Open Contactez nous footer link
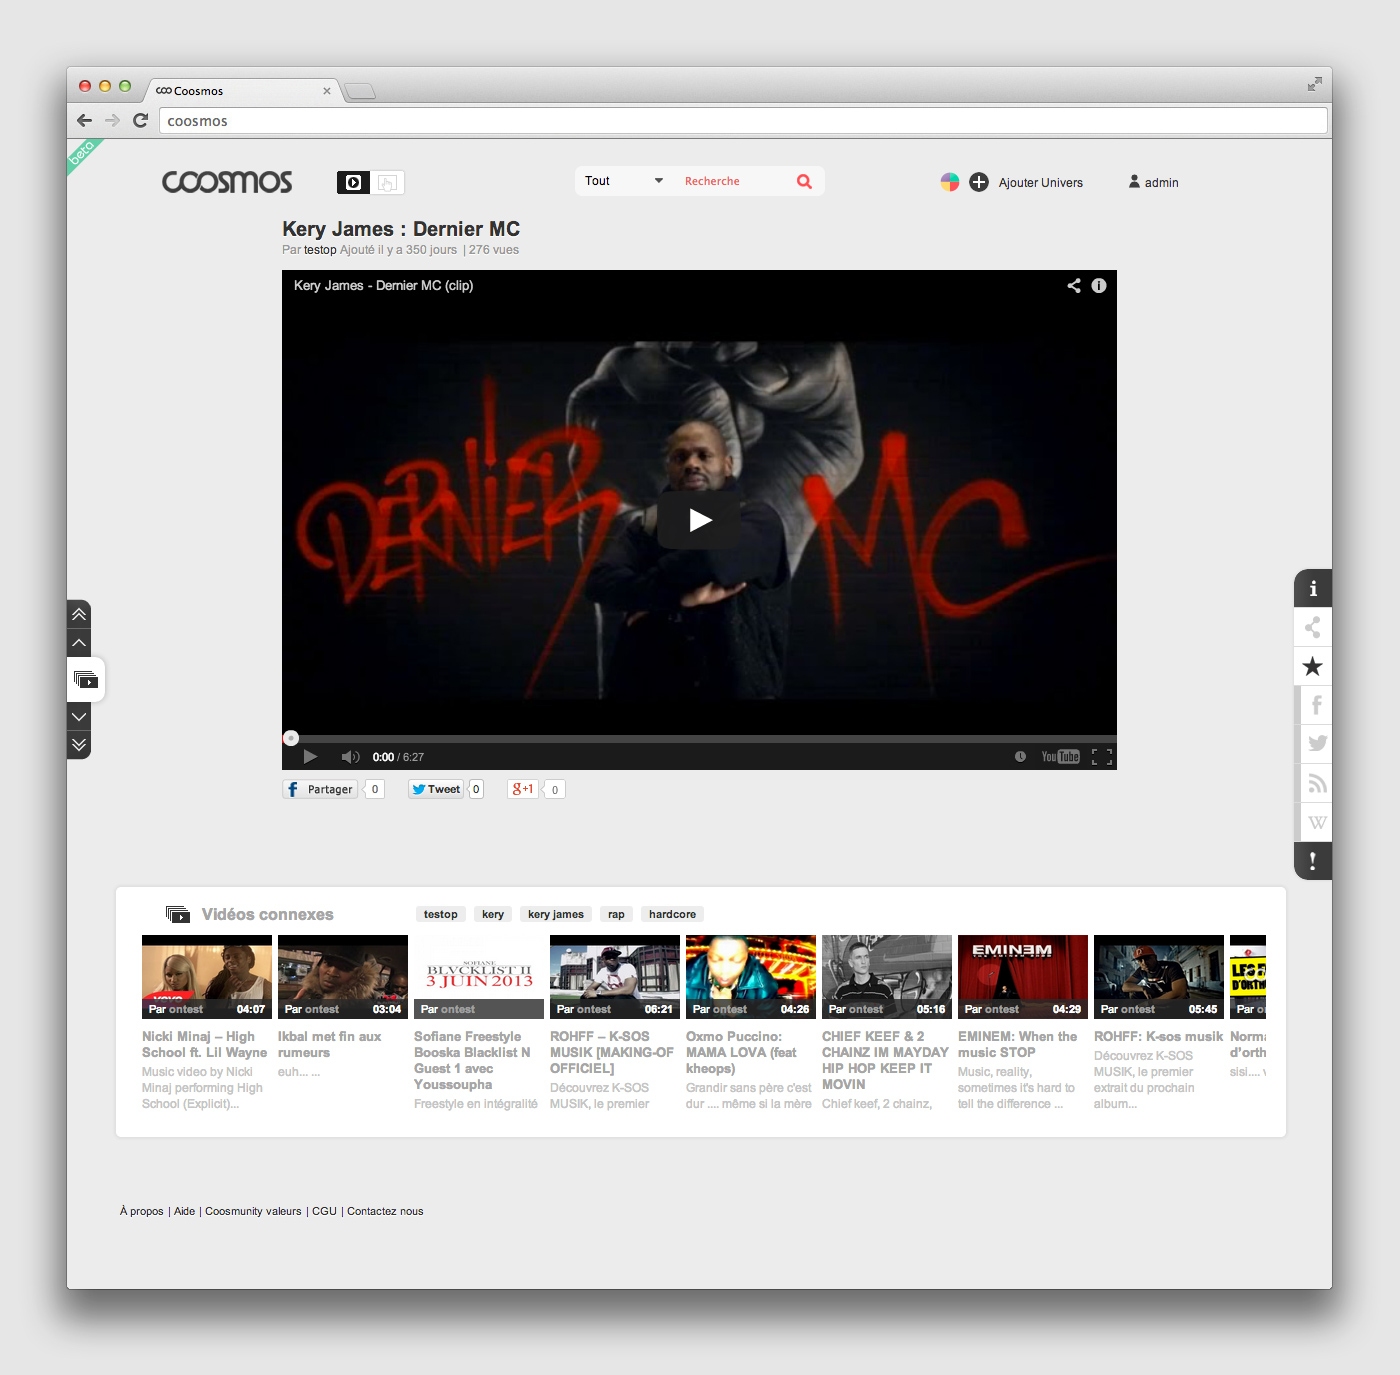The width and height of the screenshot is (1400, 1375). point(385,1211)
